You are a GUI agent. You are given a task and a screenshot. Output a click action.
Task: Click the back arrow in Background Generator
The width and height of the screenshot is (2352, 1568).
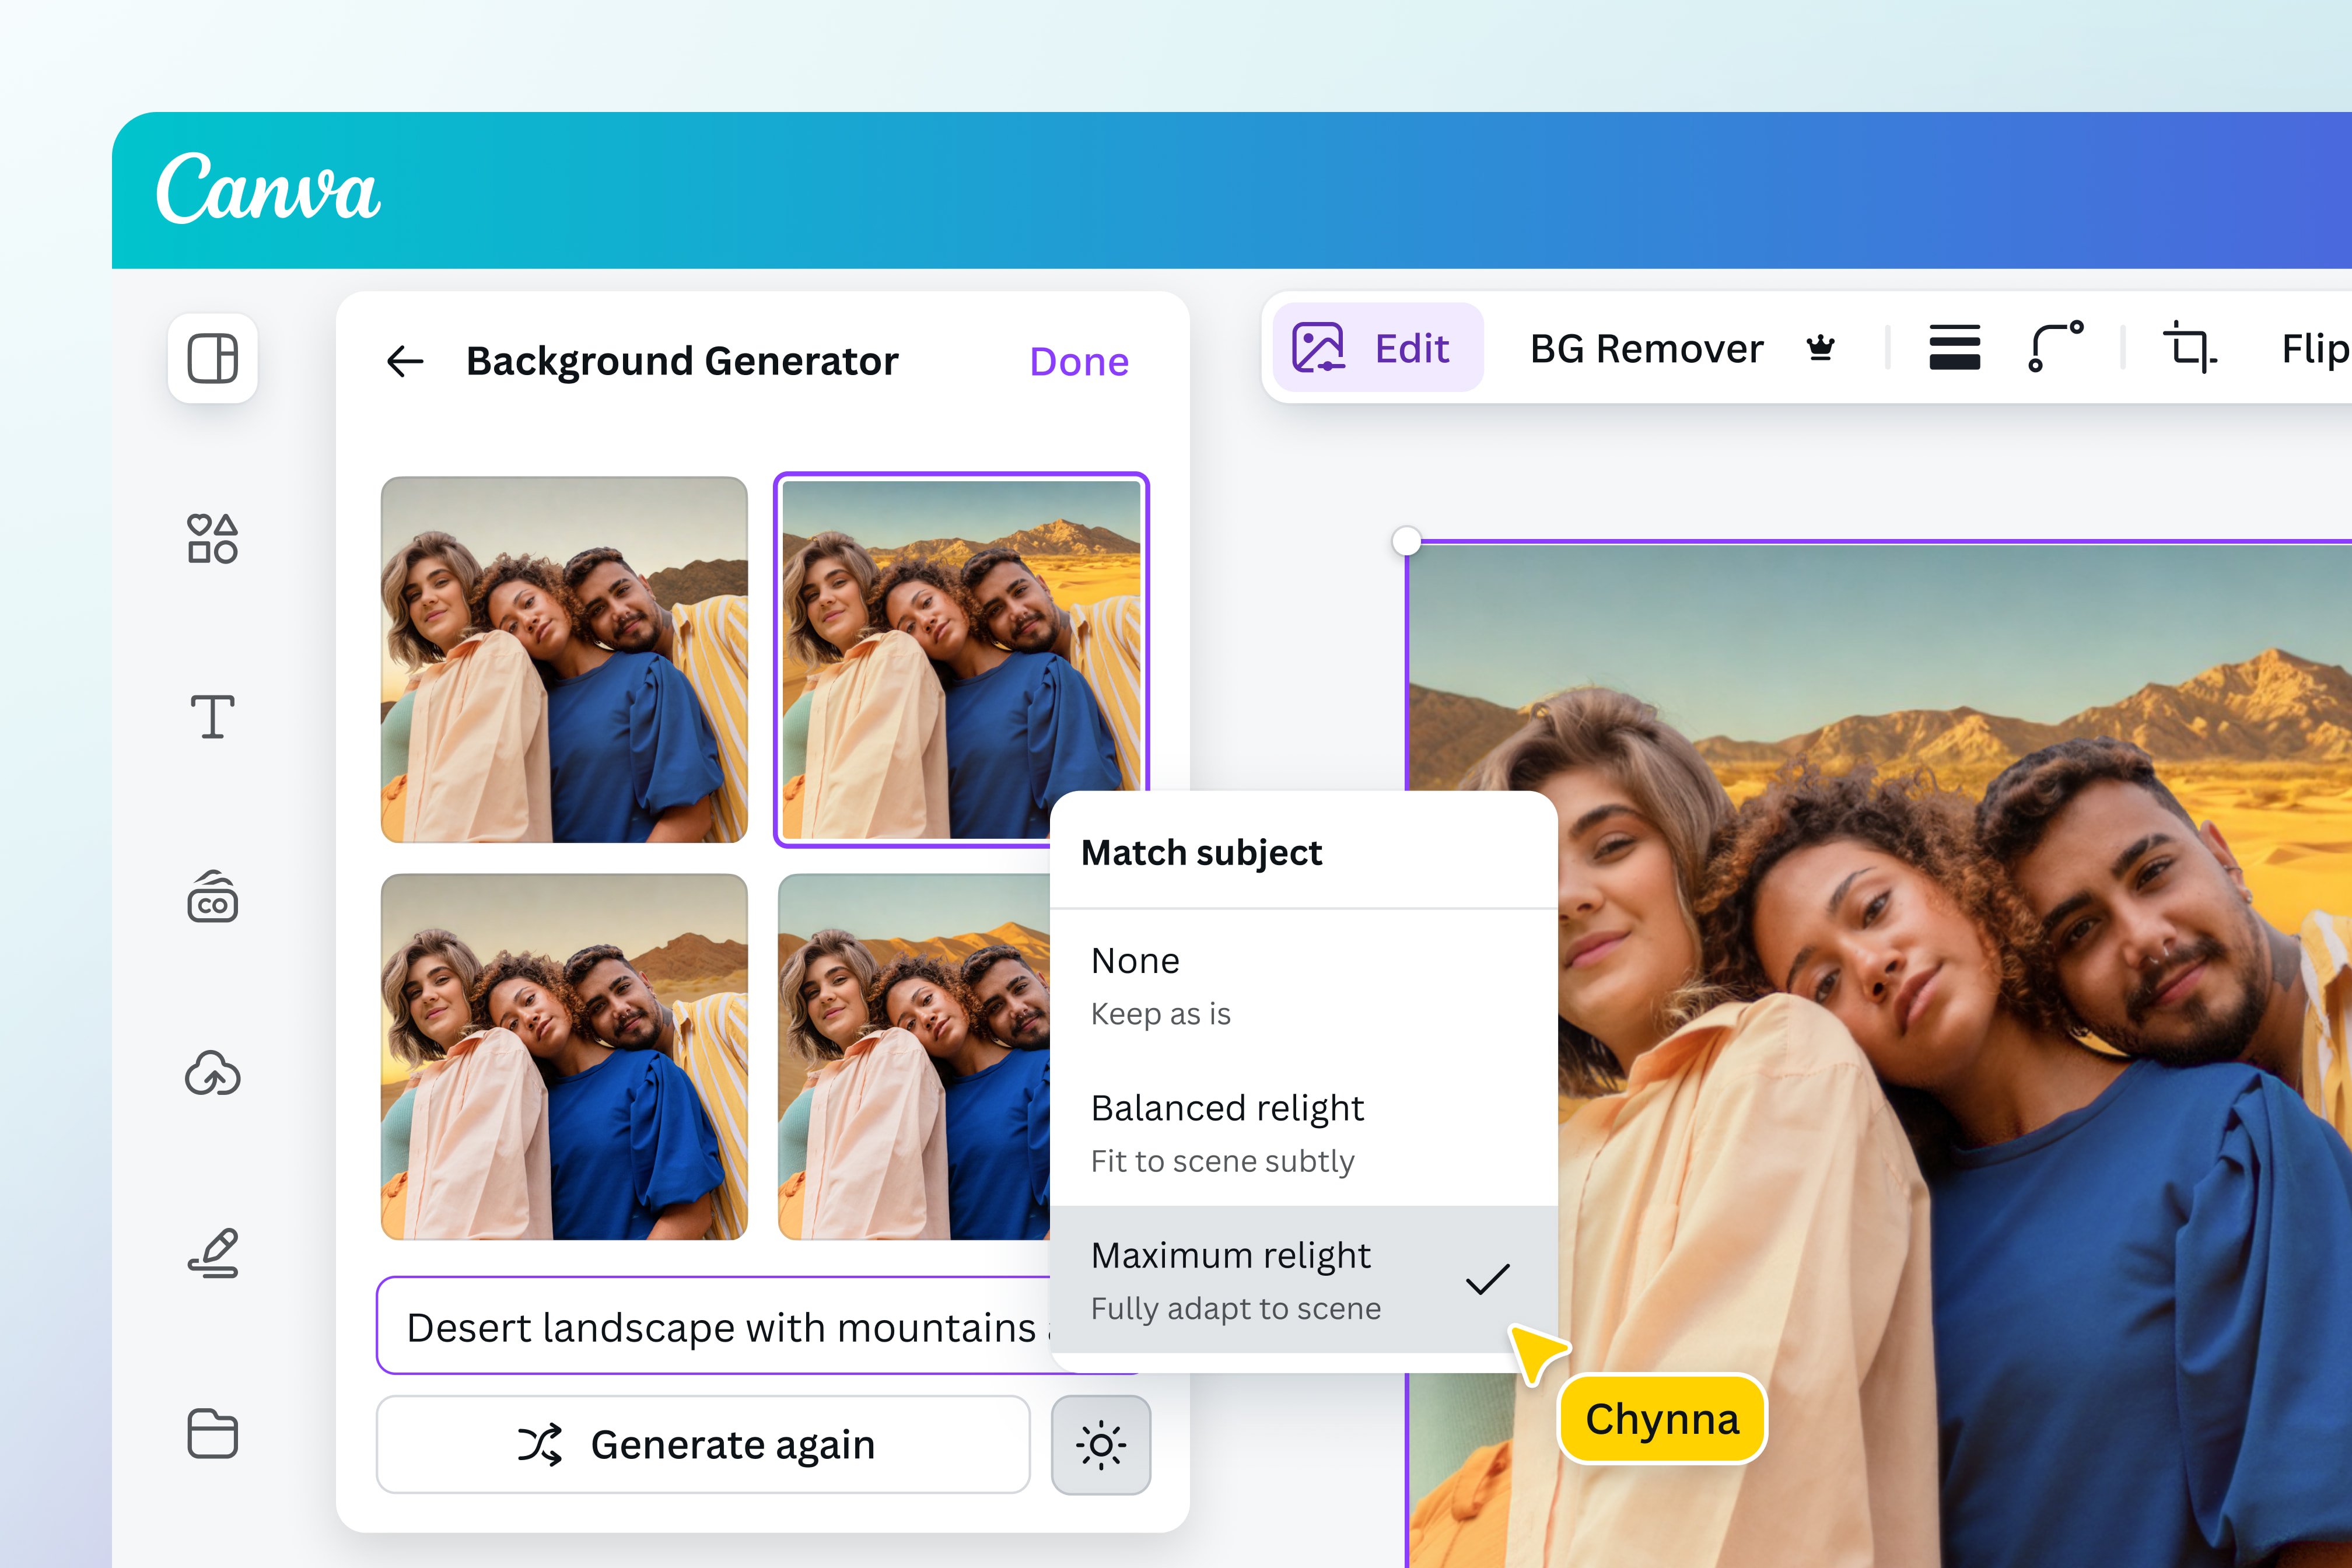click(404, 361)
